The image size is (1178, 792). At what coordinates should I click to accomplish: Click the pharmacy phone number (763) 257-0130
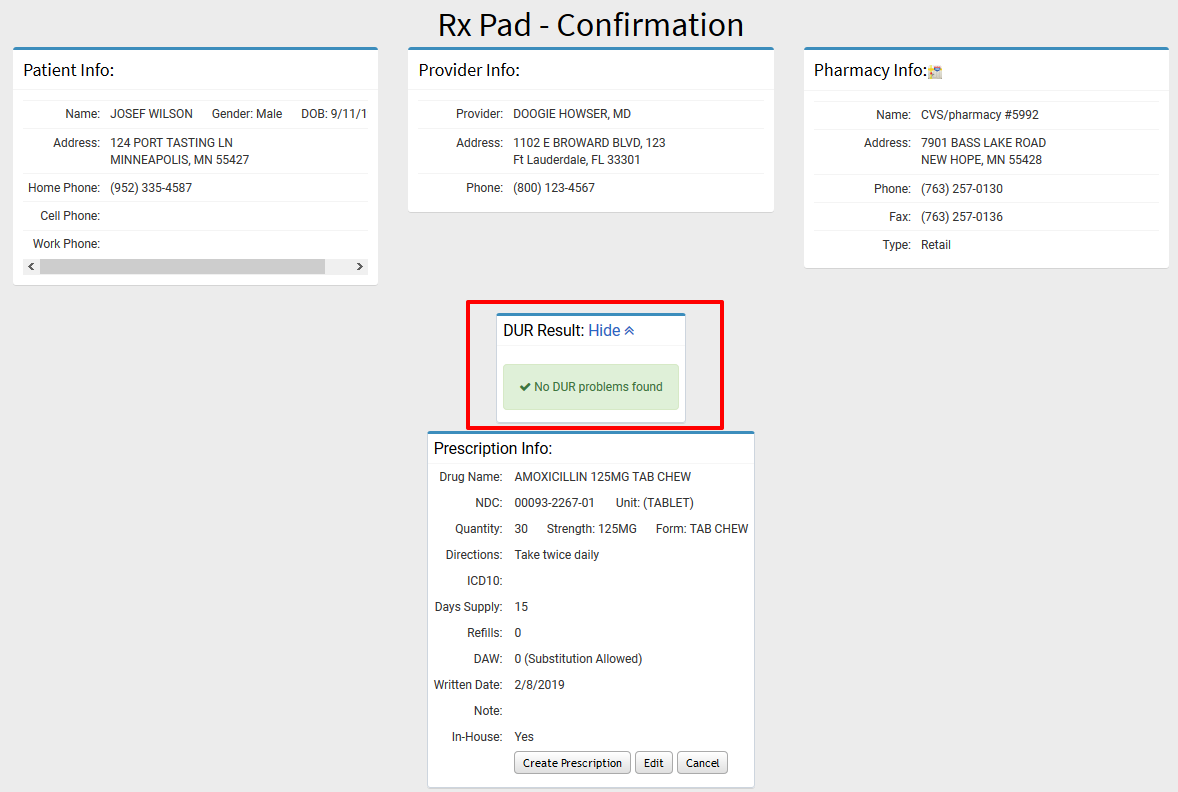click(961, 189)
